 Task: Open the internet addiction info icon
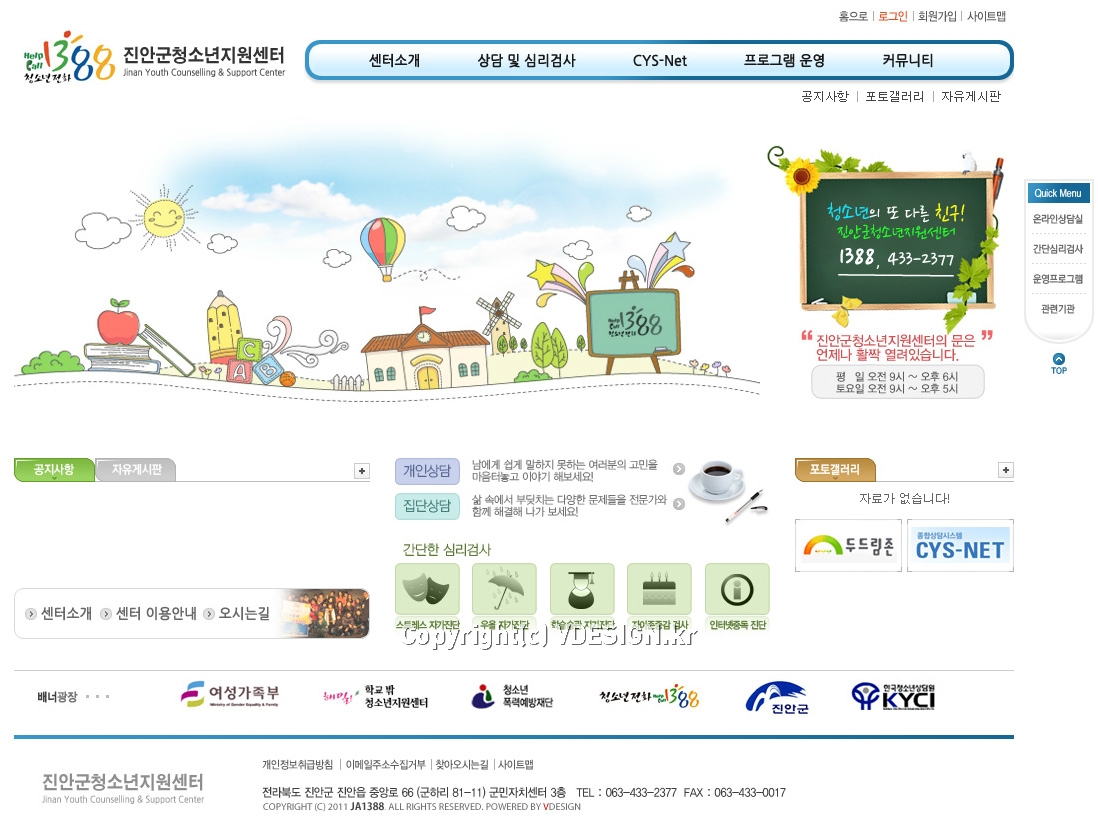pos(737,590)
